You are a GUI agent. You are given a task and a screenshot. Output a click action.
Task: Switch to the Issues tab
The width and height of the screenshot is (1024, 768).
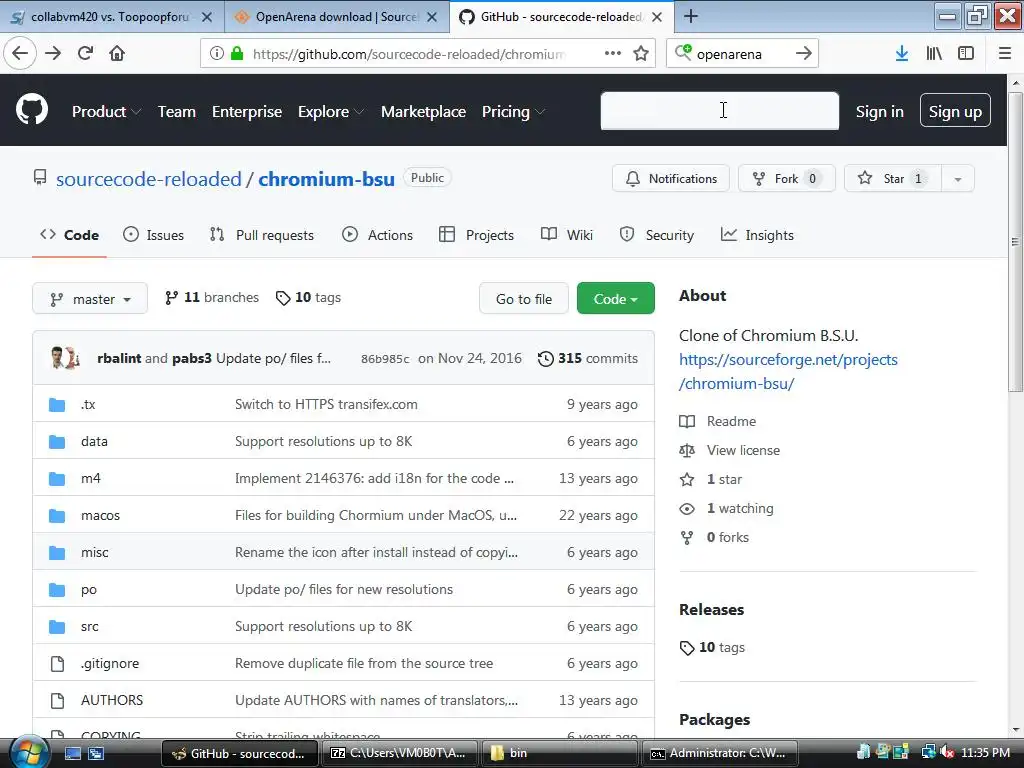coord(153,235)
